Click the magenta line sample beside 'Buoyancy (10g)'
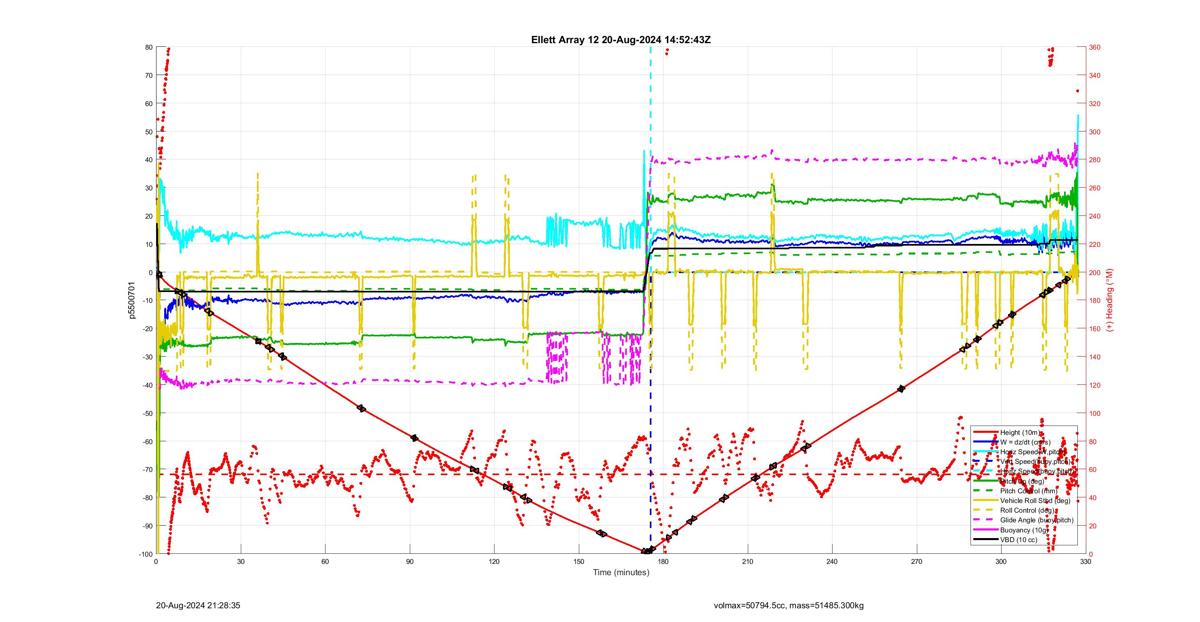This screenshot has height=622, width=1200. click(985, 530)
